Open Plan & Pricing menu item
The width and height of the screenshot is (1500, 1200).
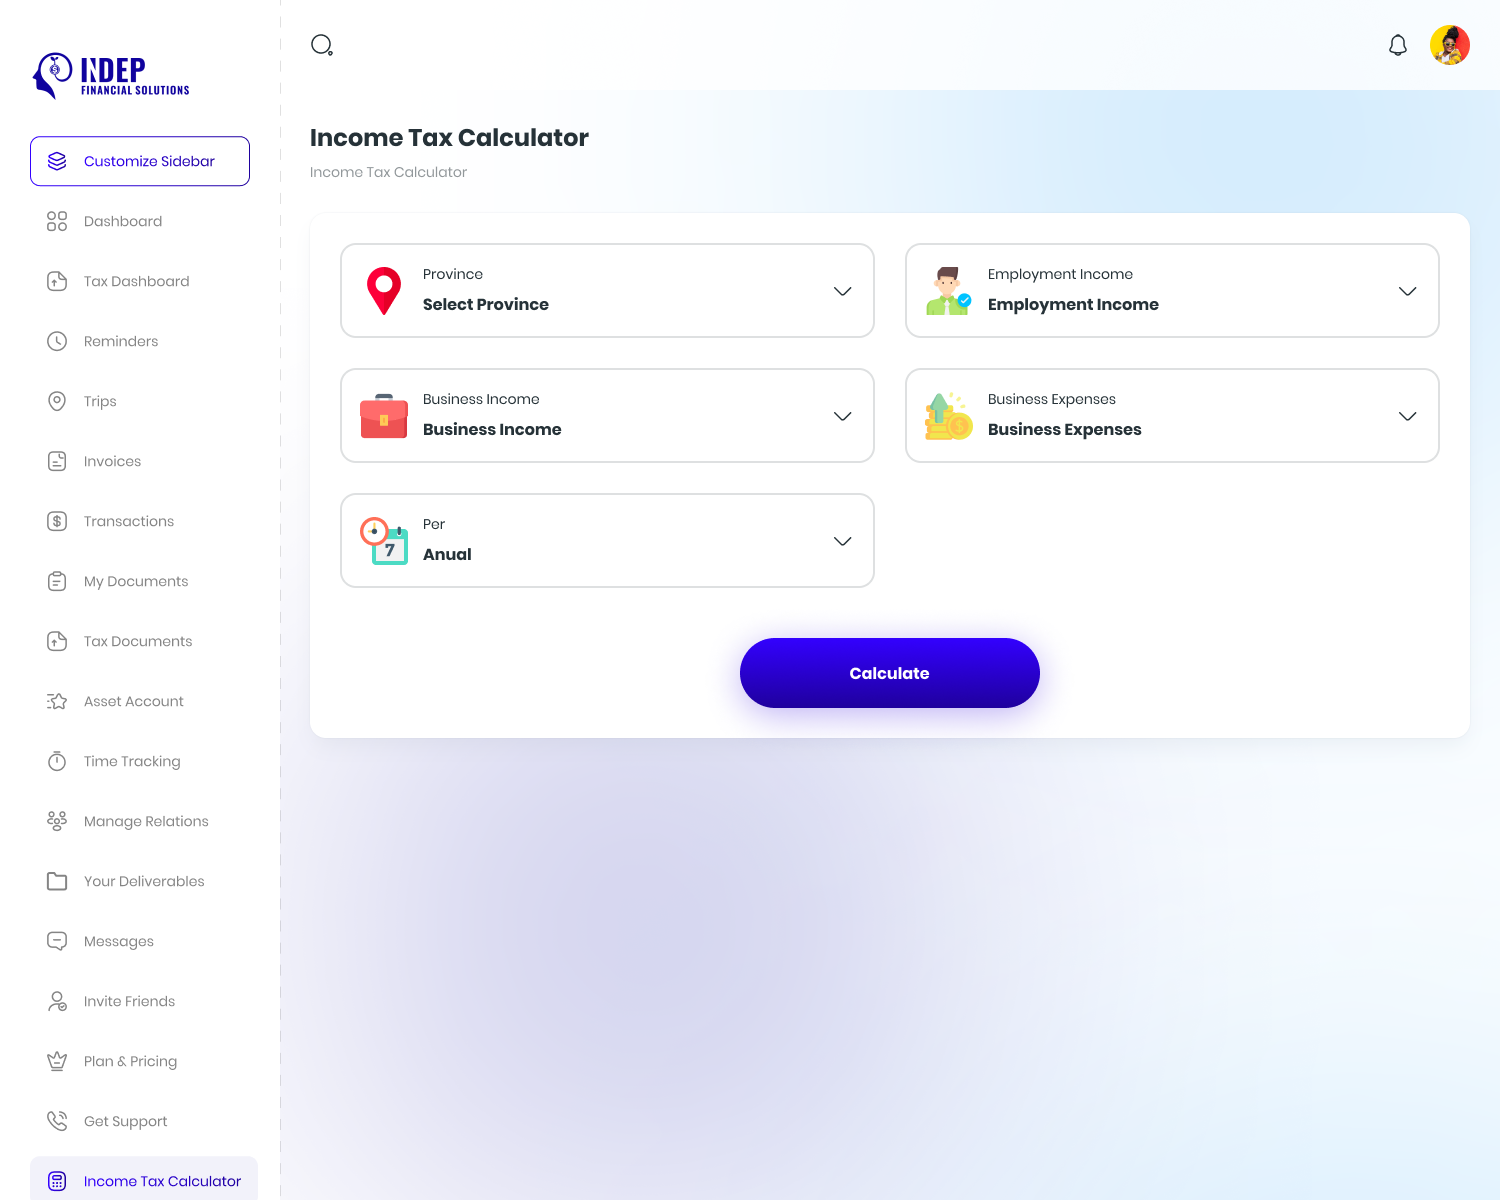[130, 1061]
